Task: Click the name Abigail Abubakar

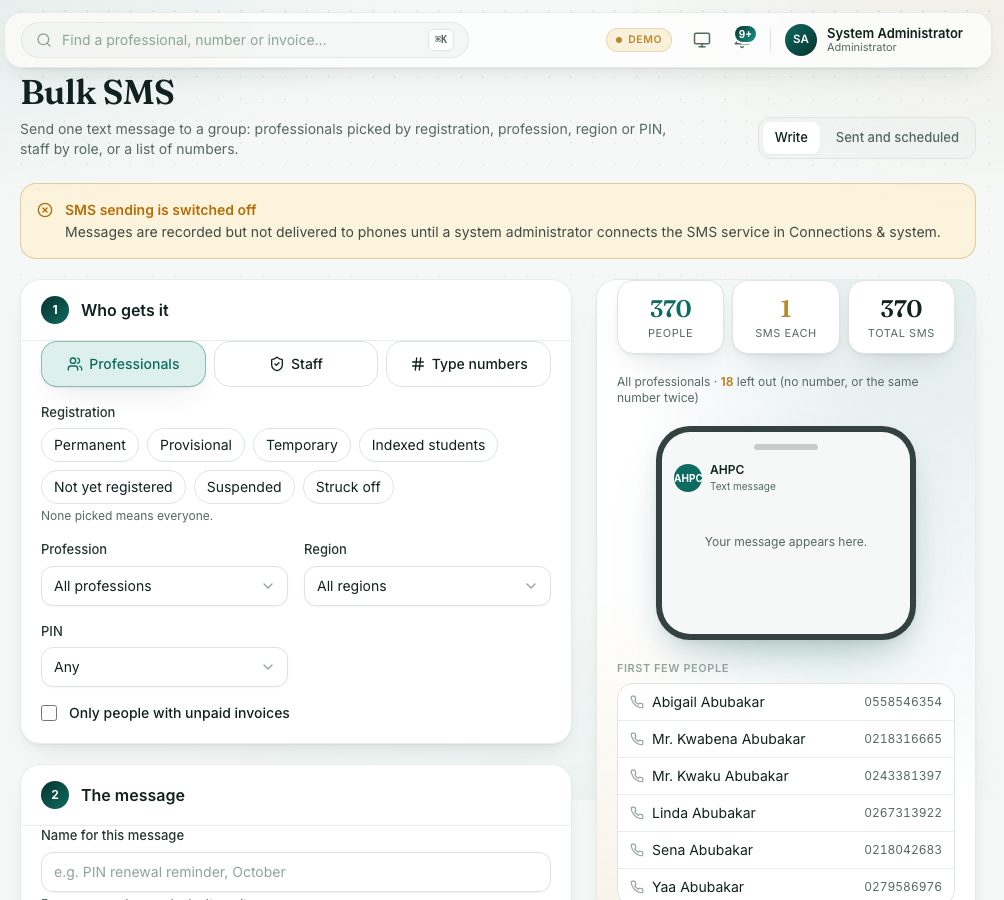Action: [708, 702]
